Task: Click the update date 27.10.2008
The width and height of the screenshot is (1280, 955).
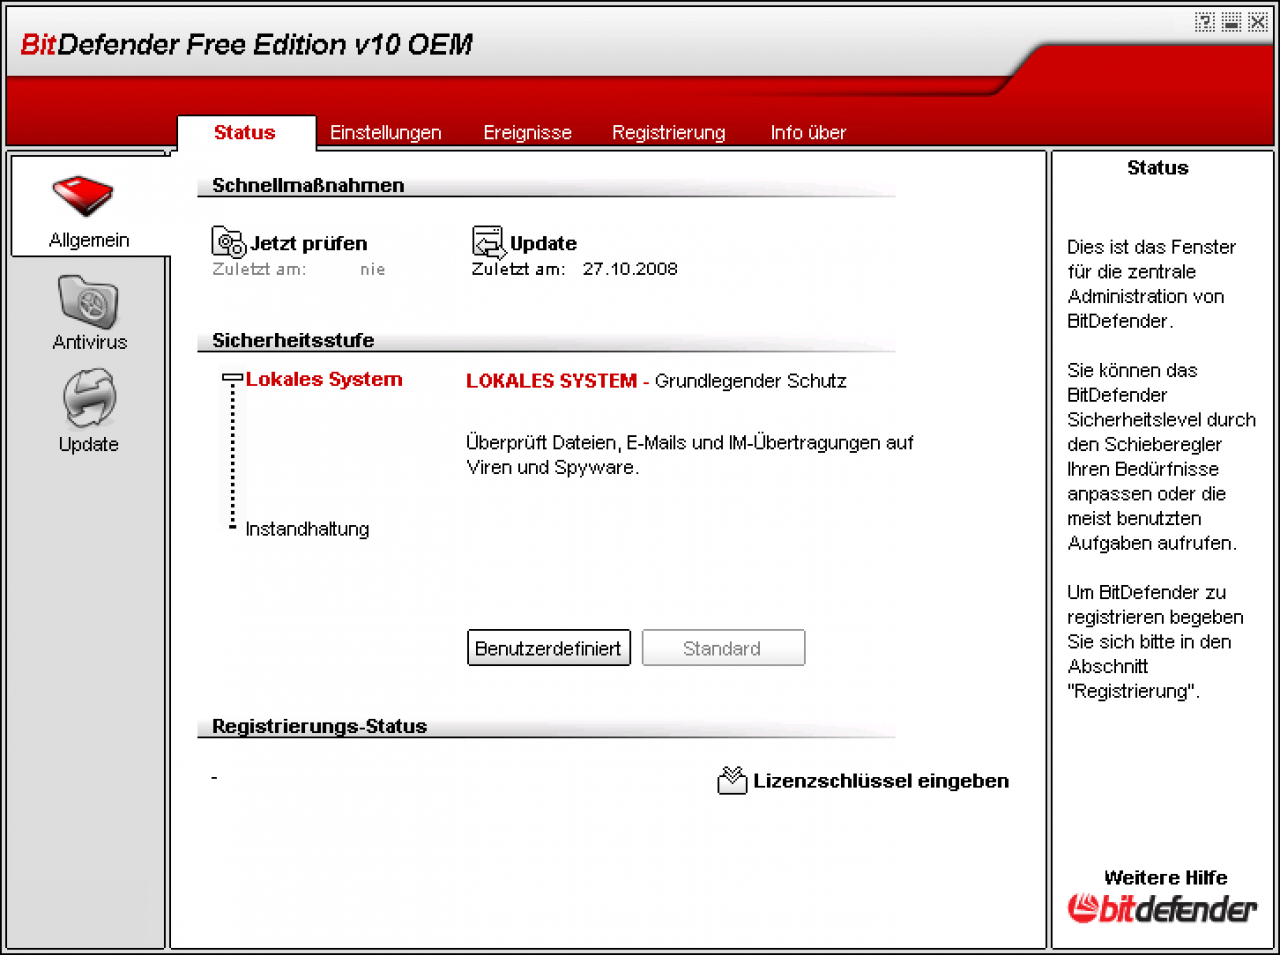Action: coord(630,269)
